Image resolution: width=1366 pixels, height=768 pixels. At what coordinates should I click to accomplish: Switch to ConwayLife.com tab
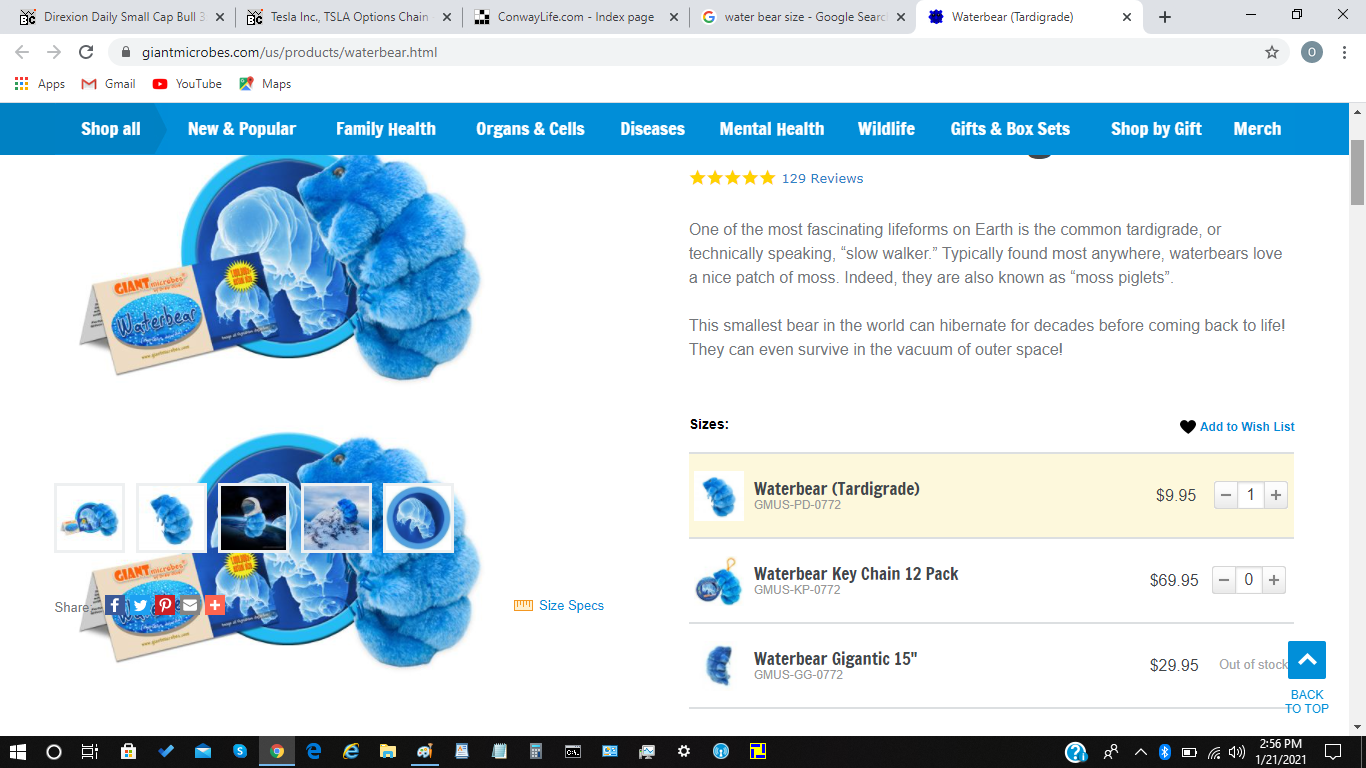tap(575, 17)
